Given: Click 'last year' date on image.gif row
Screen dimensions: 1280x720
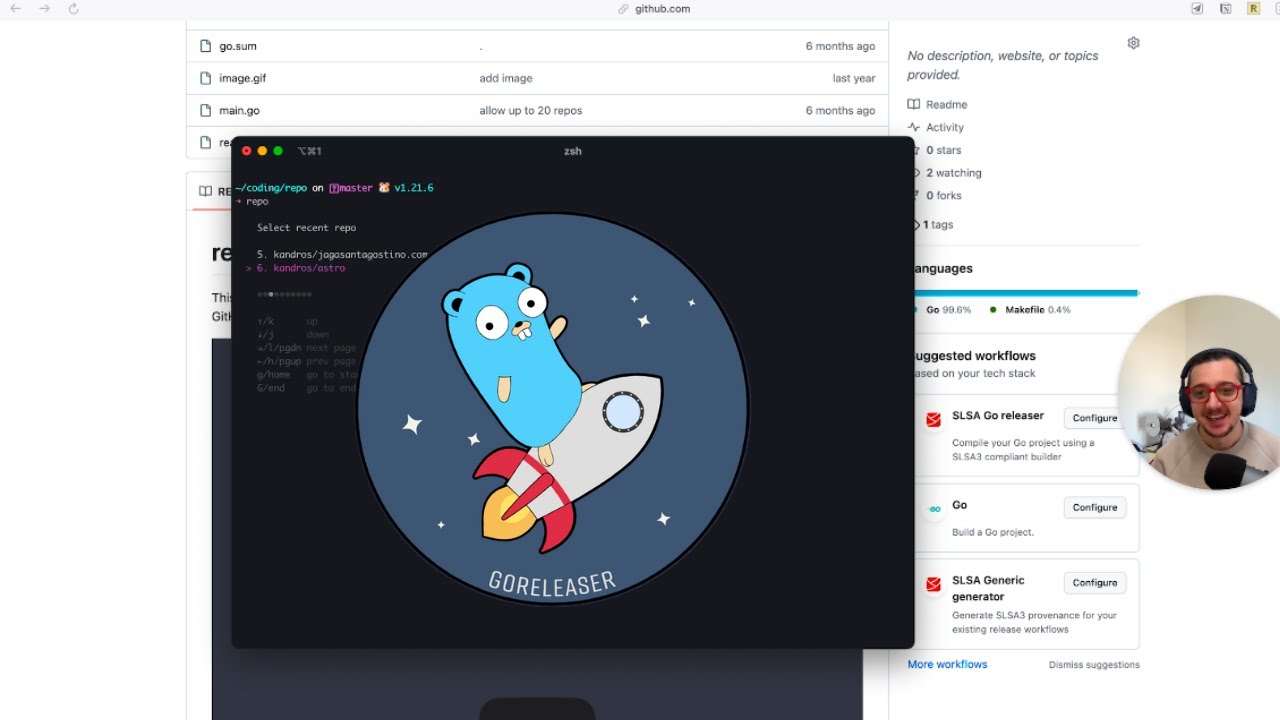Looking at the screenshot, I should click(854, 78).
